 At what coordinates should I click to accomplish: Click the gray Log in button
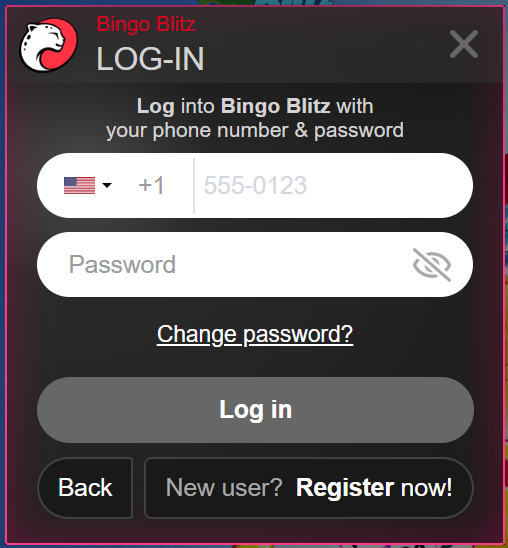pos(255,410)
